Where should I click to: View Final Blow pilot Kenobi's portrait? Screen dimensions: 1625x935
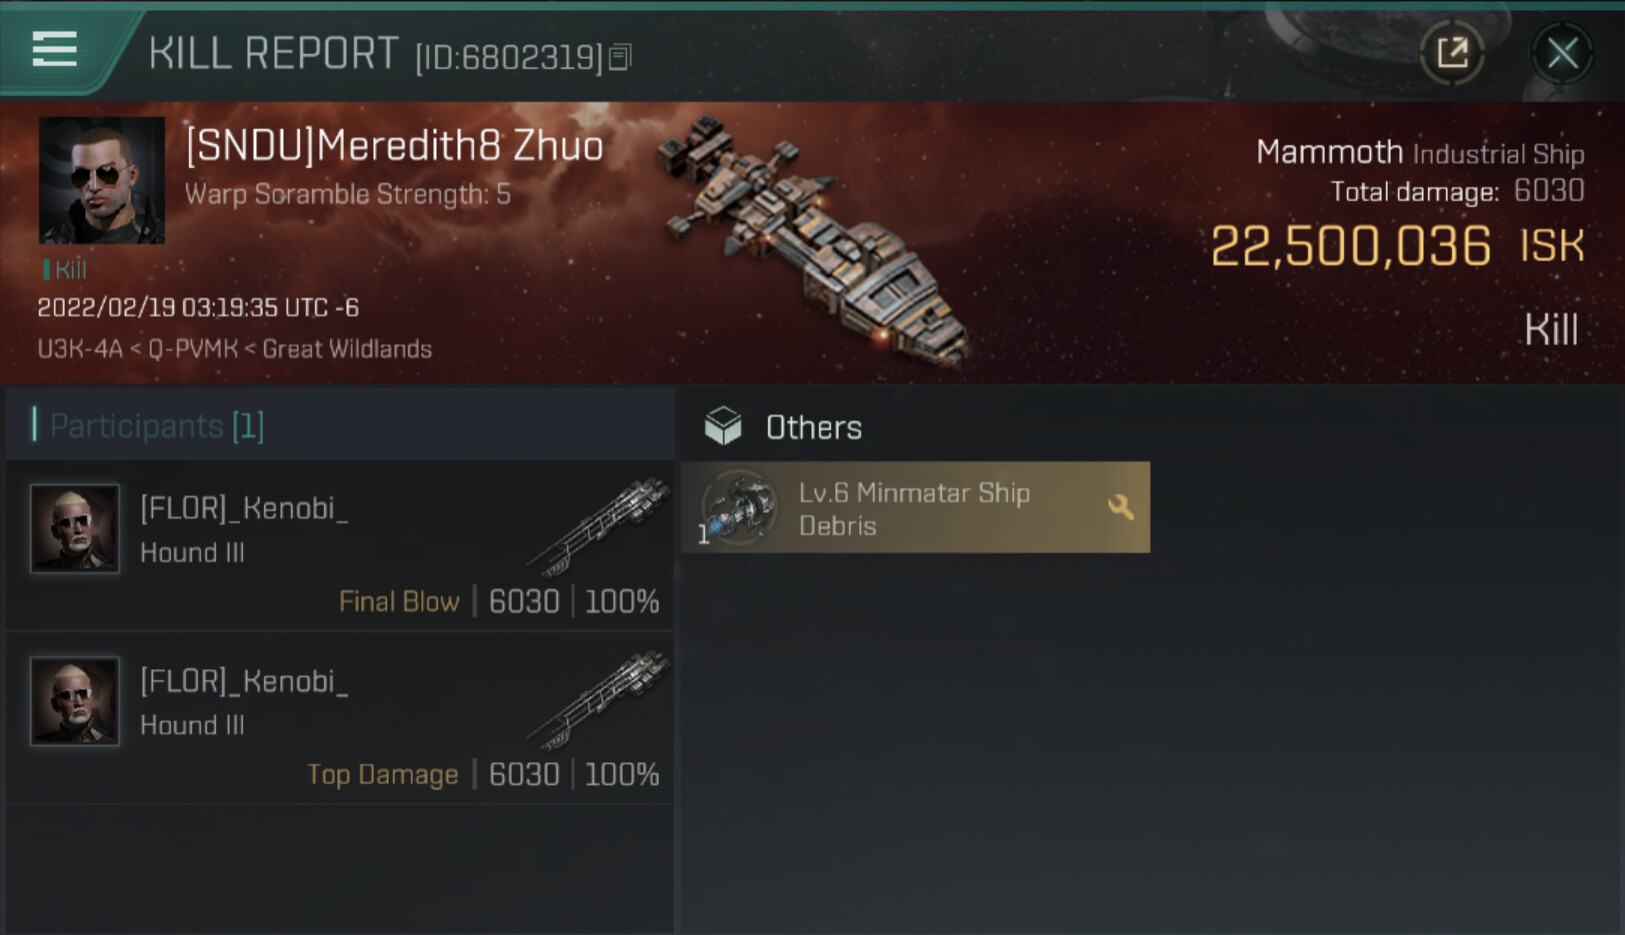(x=75, y=528)
